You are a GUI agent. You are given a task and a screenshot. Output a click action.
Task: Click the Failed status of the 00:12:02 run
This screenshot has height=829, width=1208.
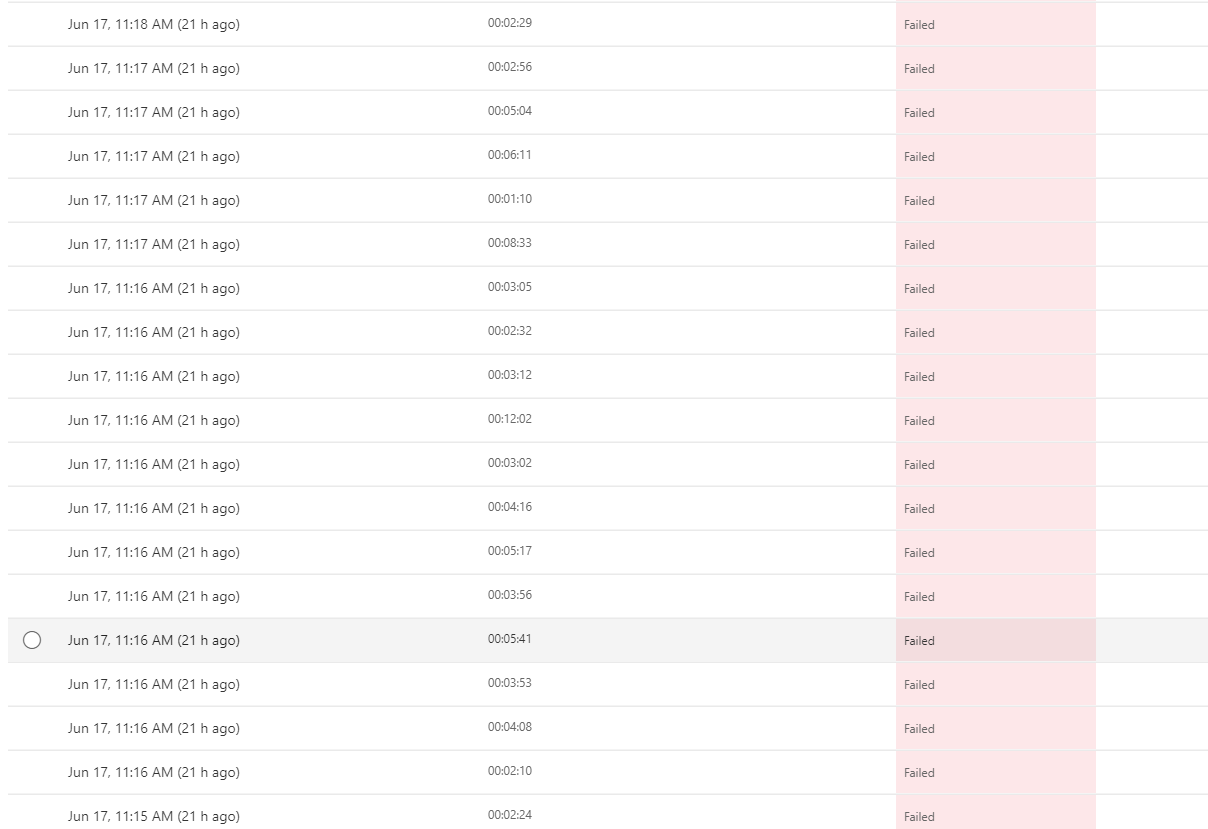coord(918,420)
